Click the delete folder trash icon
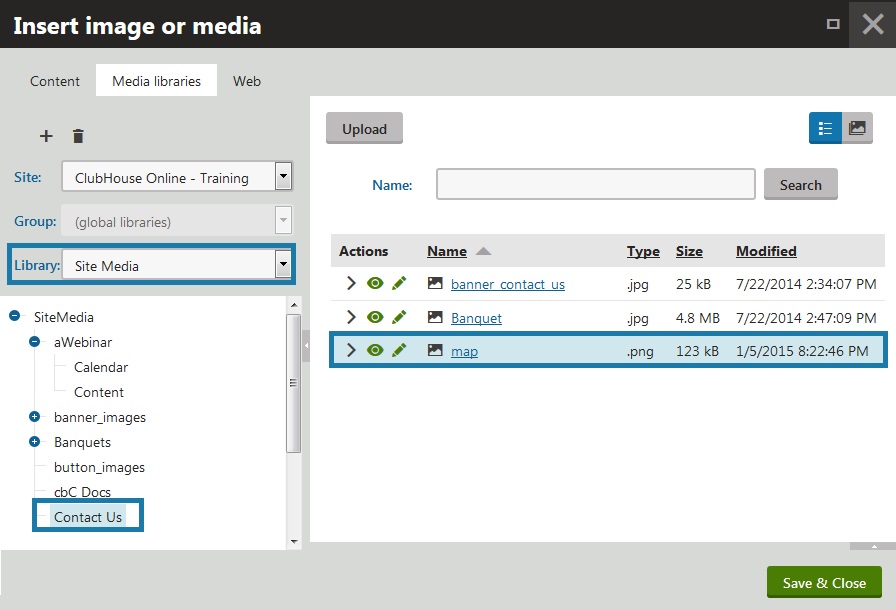This screenshot has height=610, width=896. tap(78, 136)
